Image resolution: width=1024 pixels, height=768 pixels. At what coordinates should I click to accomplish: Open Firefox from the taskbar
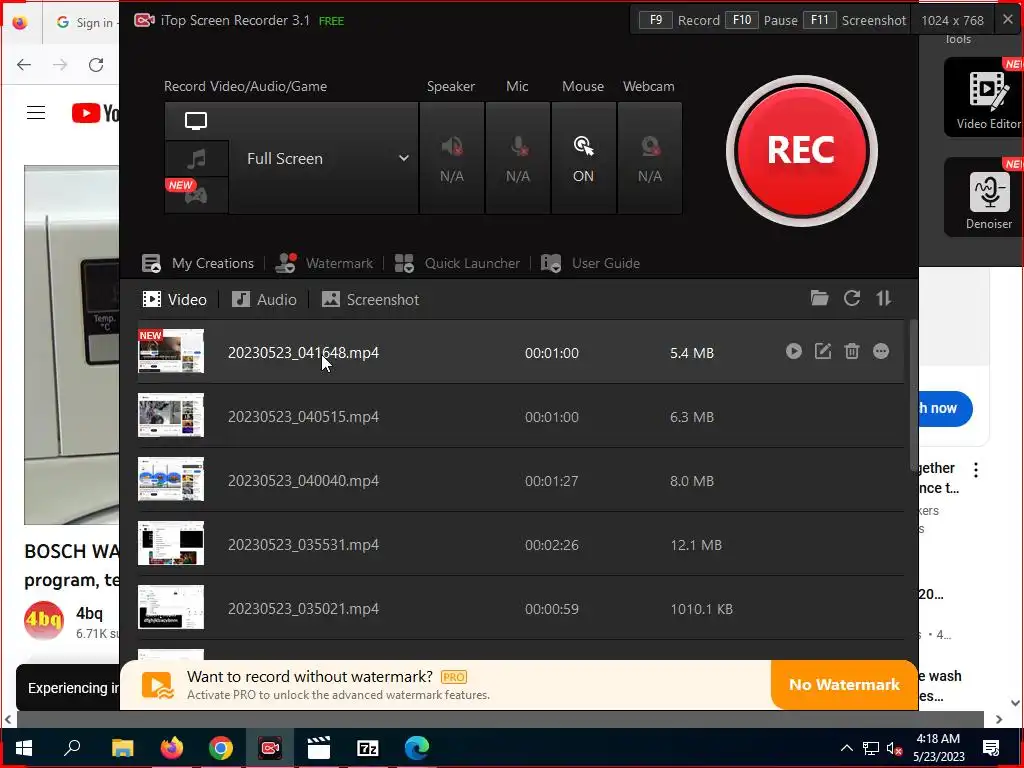172,748
